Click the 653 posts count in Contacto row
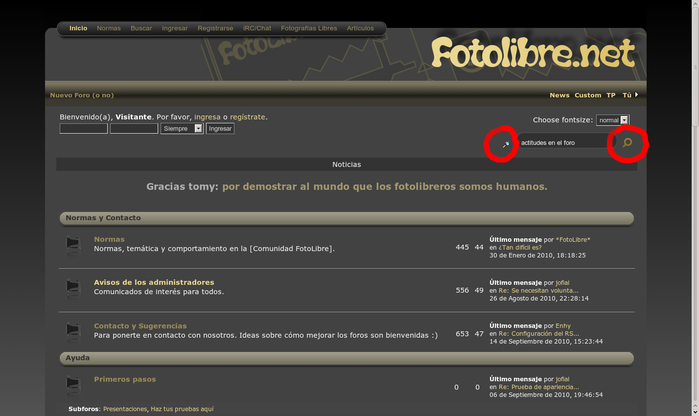The height and width of the screenshot is (416, 699). (x=462, y=334)
